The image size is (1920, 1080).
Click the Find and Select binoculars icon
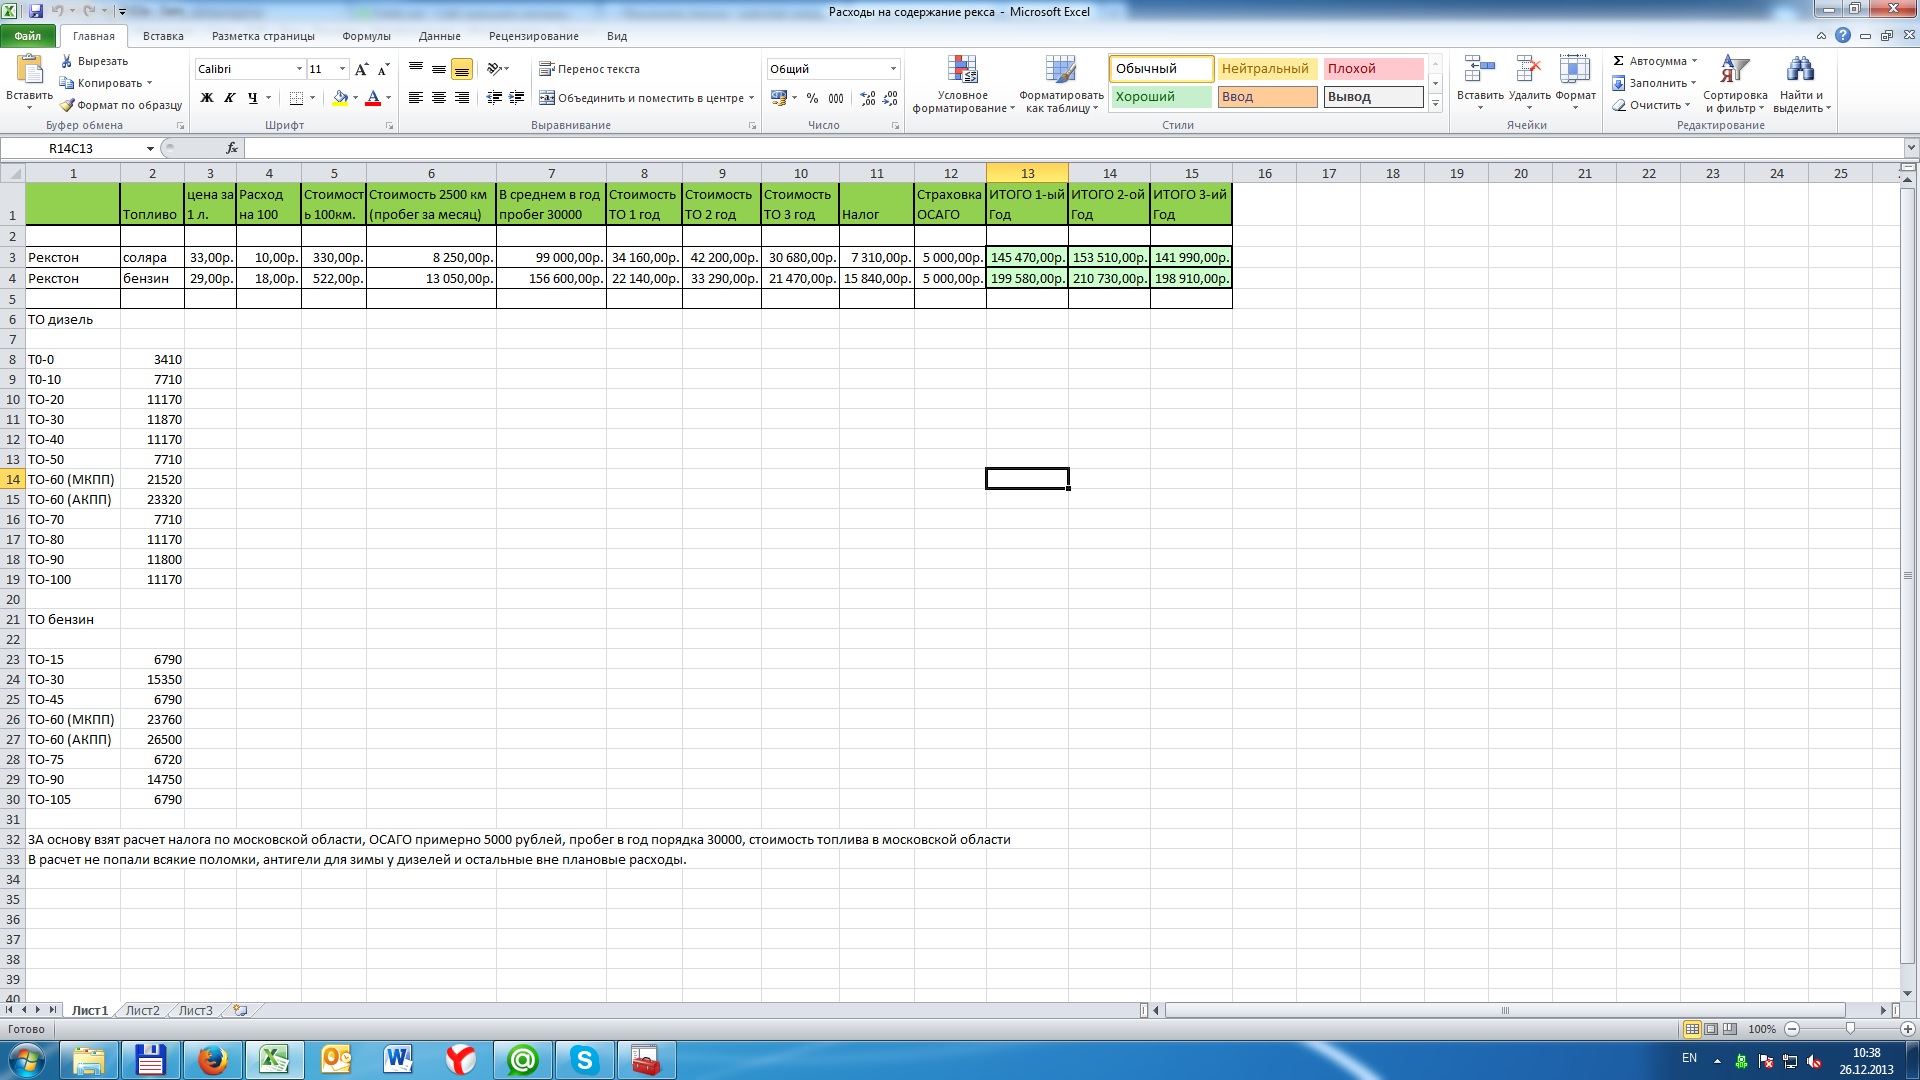1800,70
